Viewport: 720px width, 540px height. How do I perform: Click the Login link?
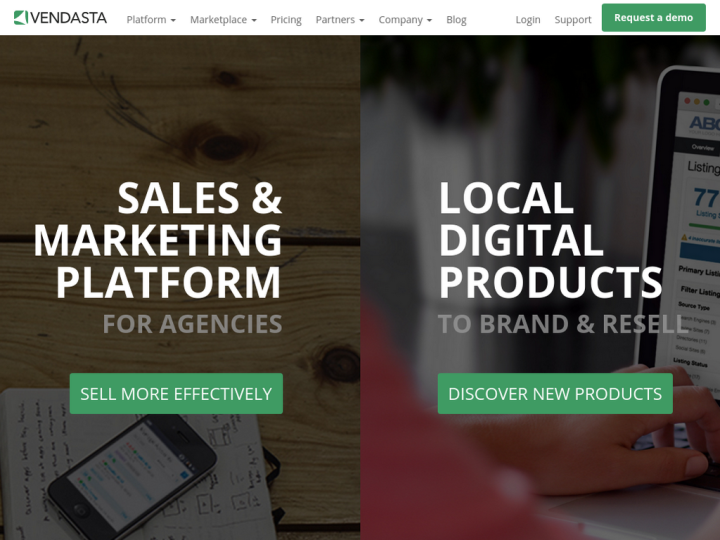[x=528, y=20]
